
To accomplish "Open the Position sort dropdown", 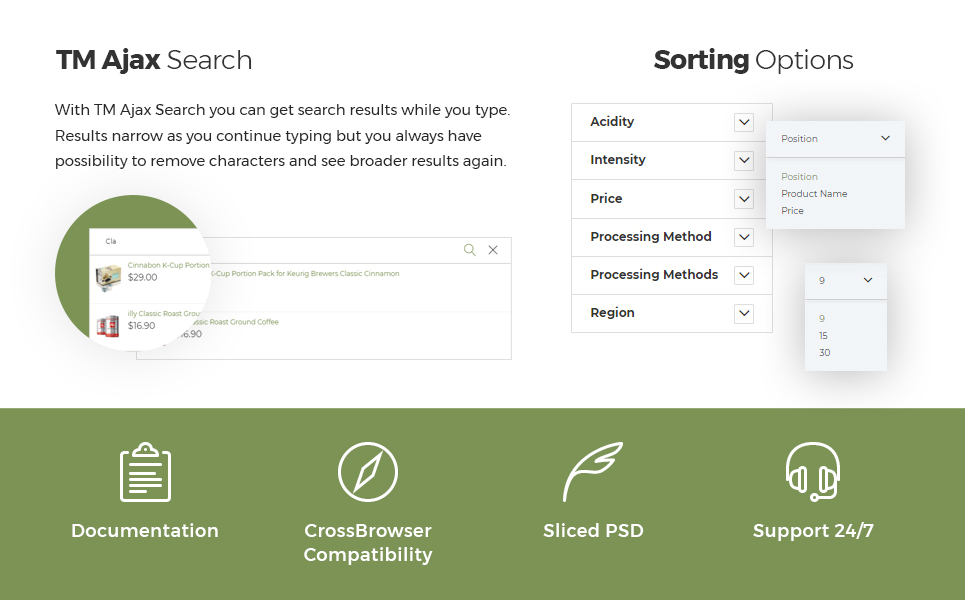I will pyautogui.click(x=835, y=138).
